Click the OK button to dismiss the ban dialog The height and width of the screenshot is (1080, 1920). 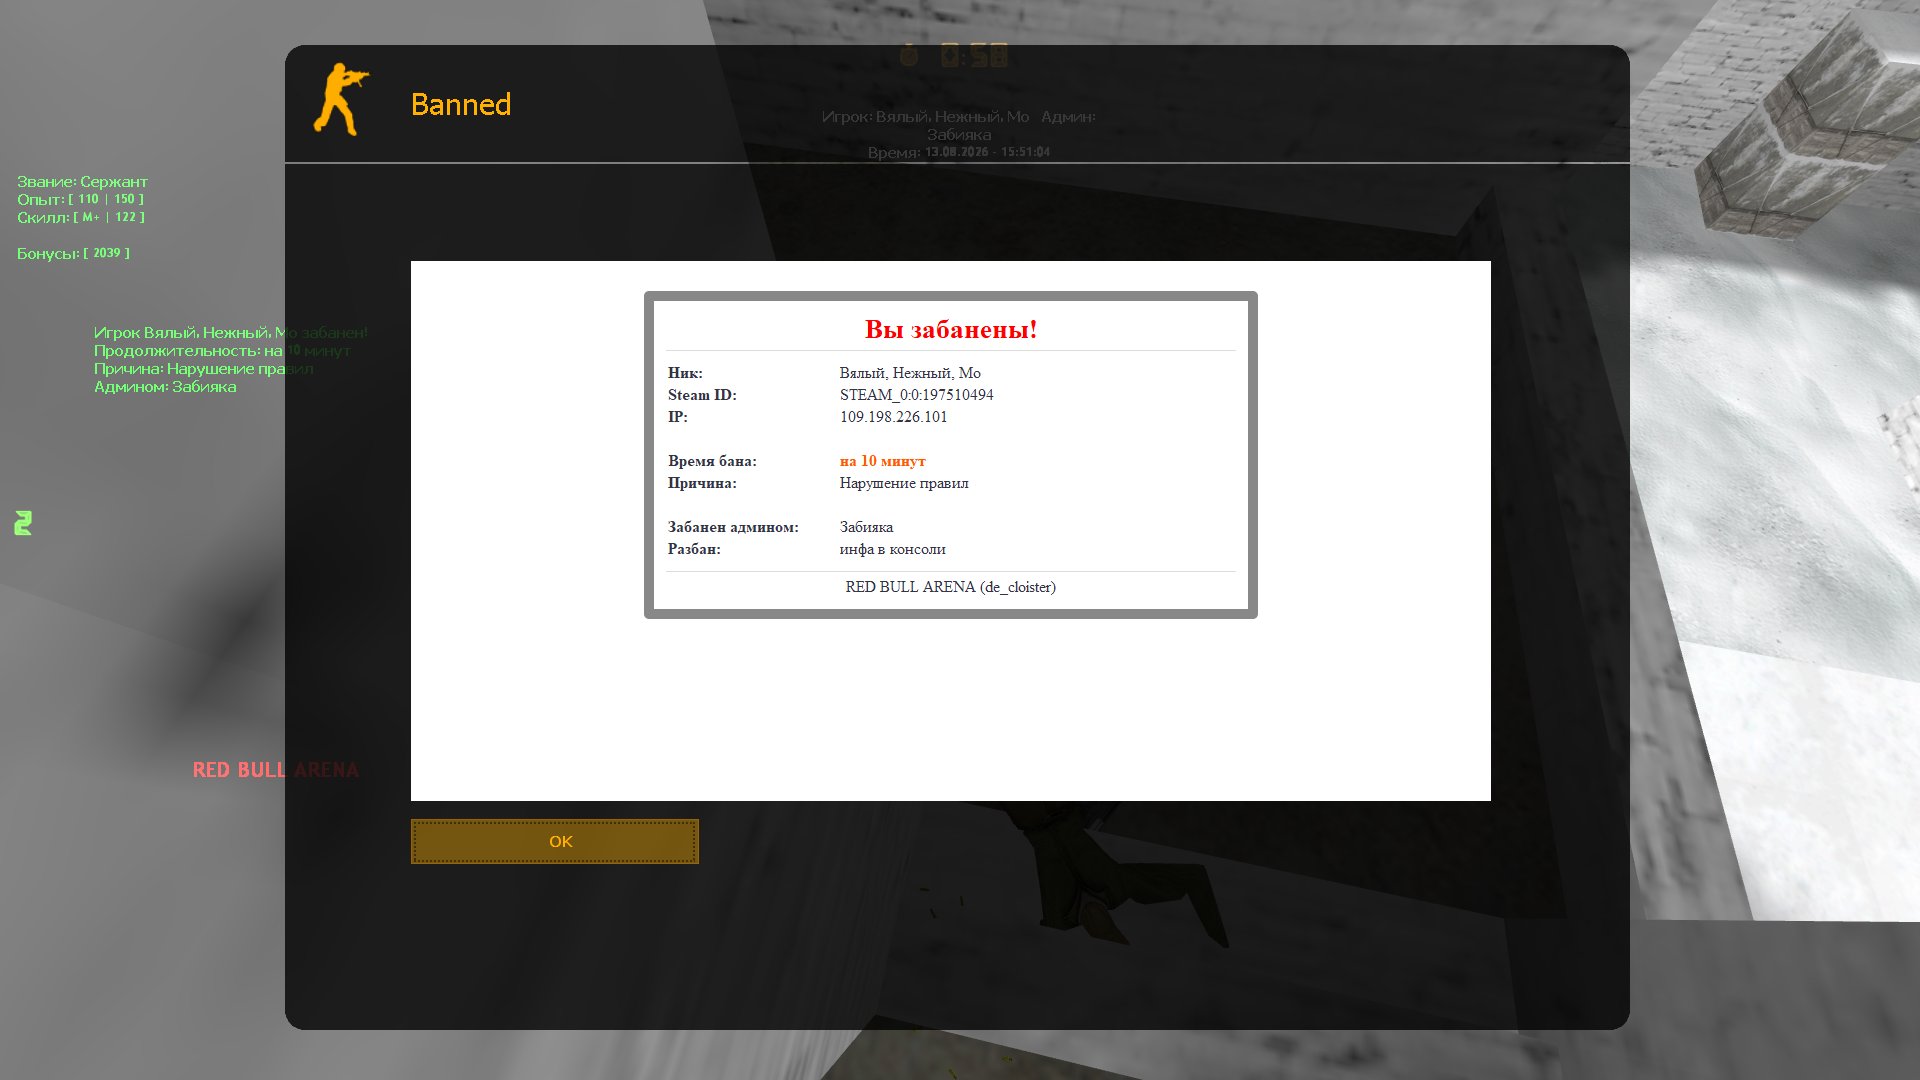554,841
